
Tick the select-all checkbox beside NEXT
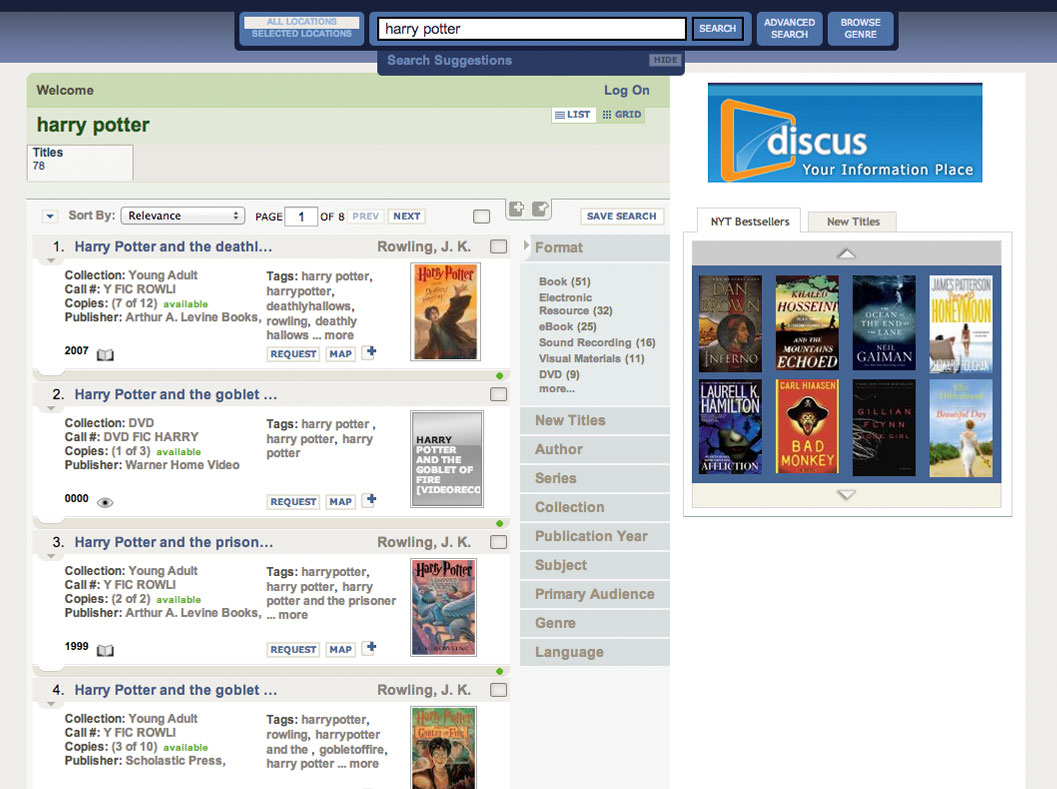click(481, 216)
